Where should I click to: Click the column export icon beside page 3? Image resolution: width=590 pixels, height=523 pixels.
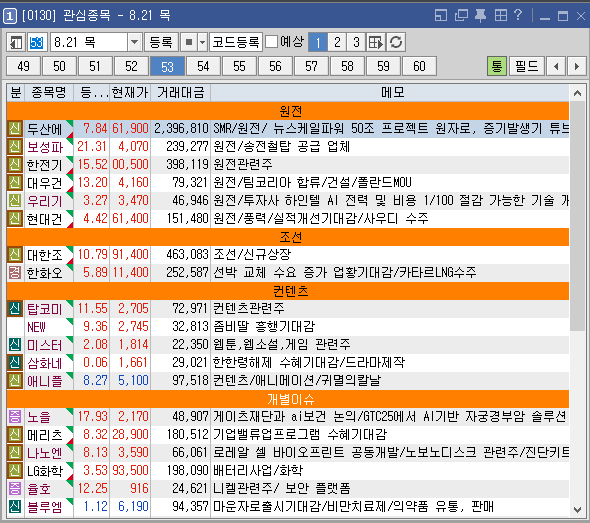tap(376, 42)
